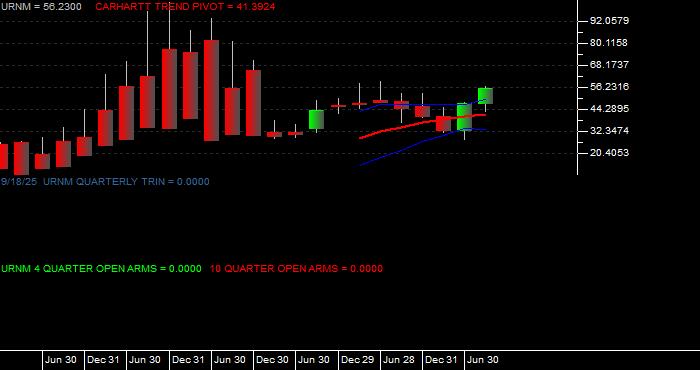Click the 68.1737 price axis label
Screen dimensions: 700x370
click(609, 65)
